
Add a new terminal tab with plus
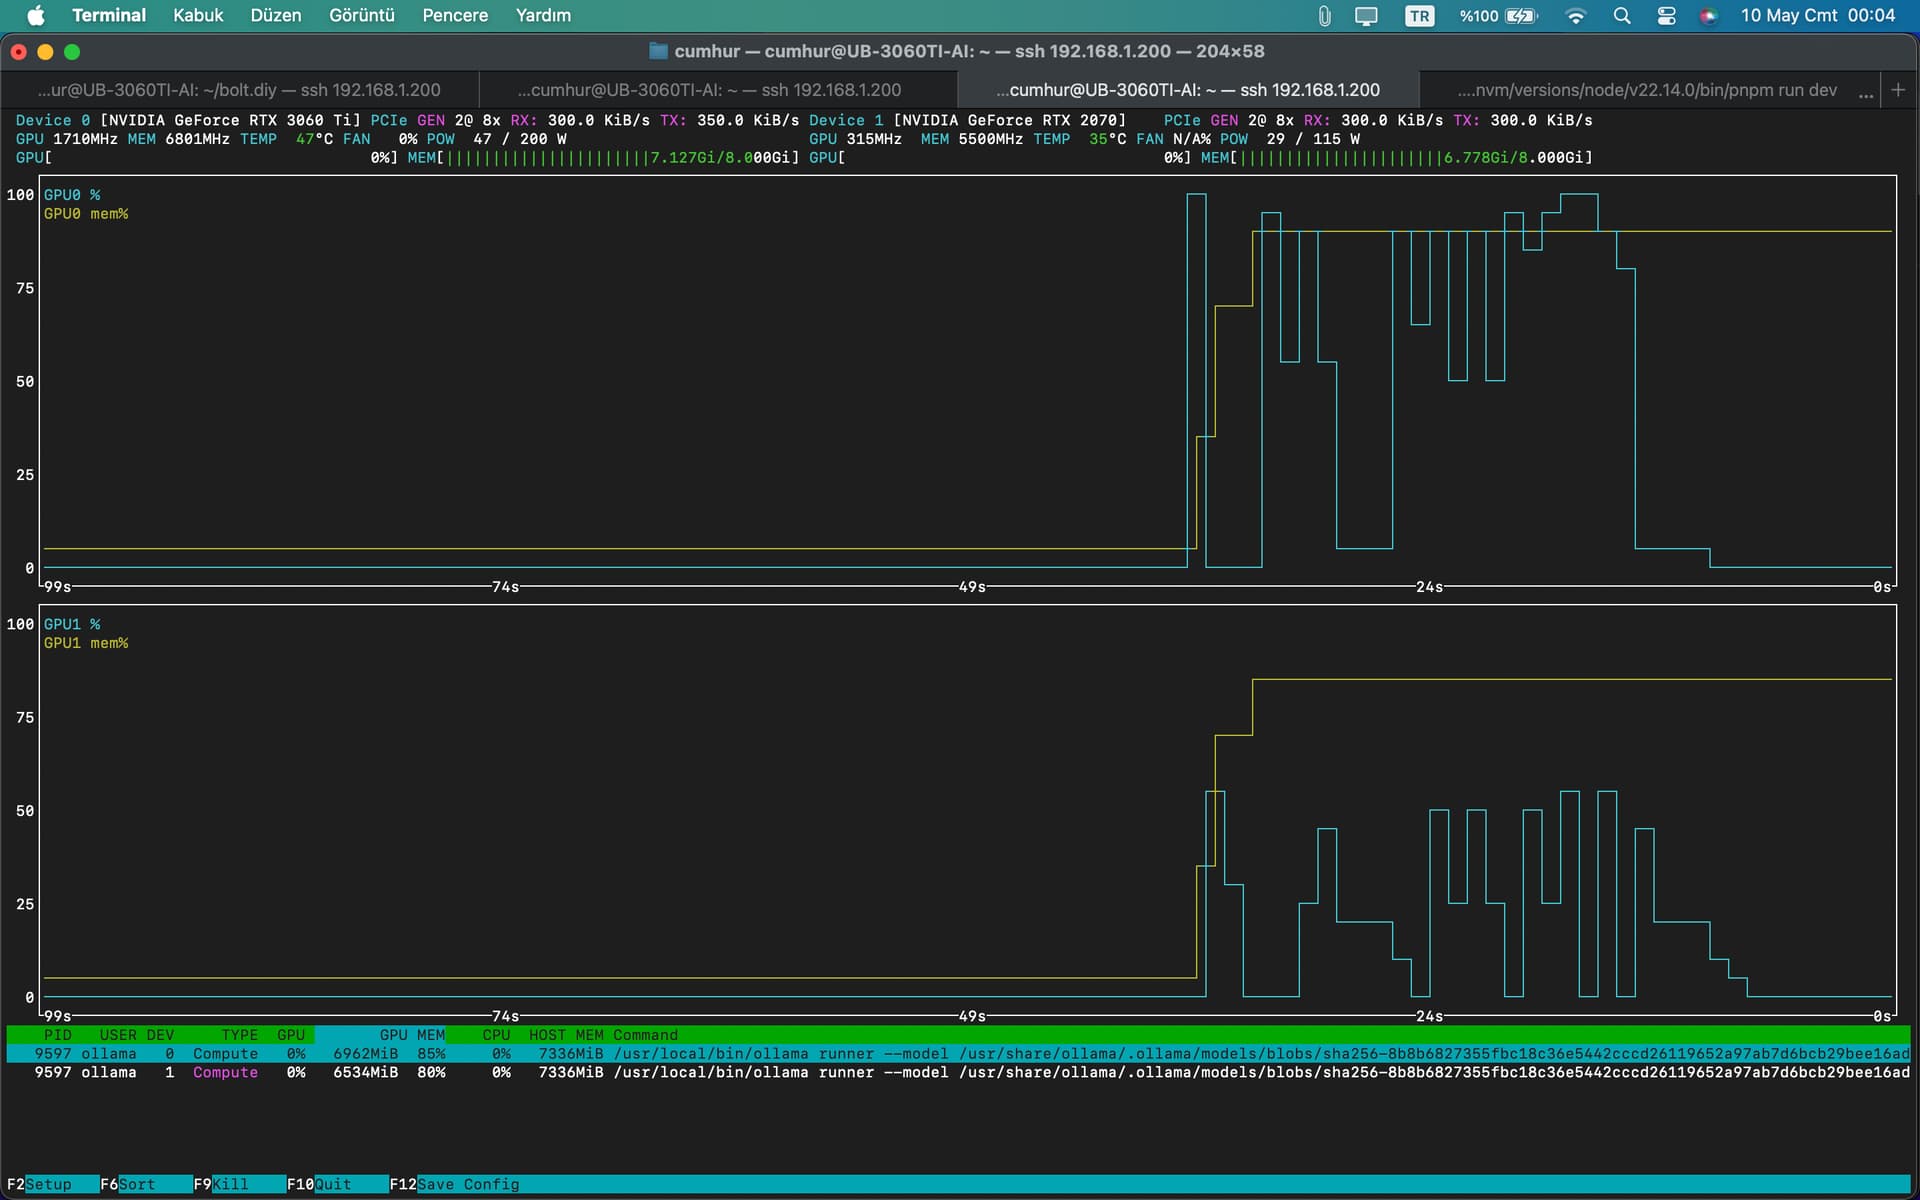point(1898,89)
